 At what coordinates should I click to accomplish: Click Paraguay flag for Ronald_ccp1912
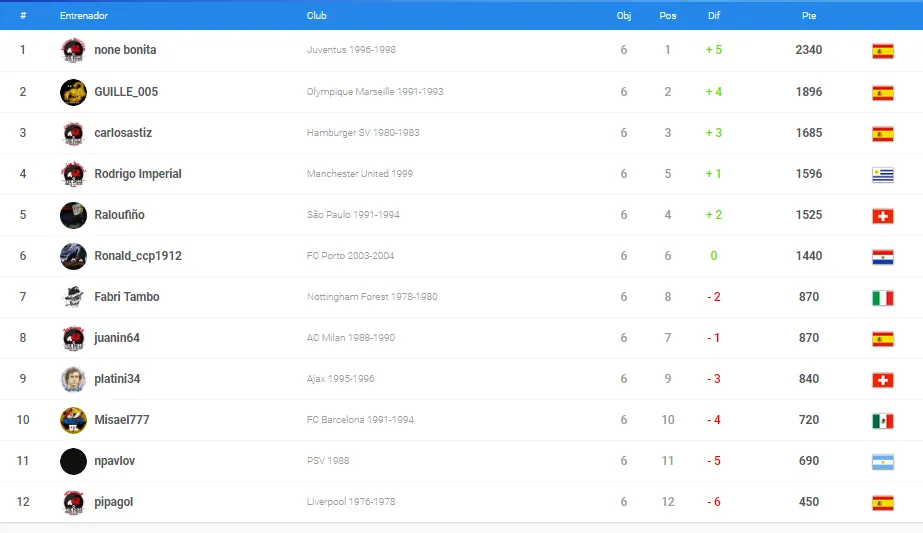[x=882, y=257]
